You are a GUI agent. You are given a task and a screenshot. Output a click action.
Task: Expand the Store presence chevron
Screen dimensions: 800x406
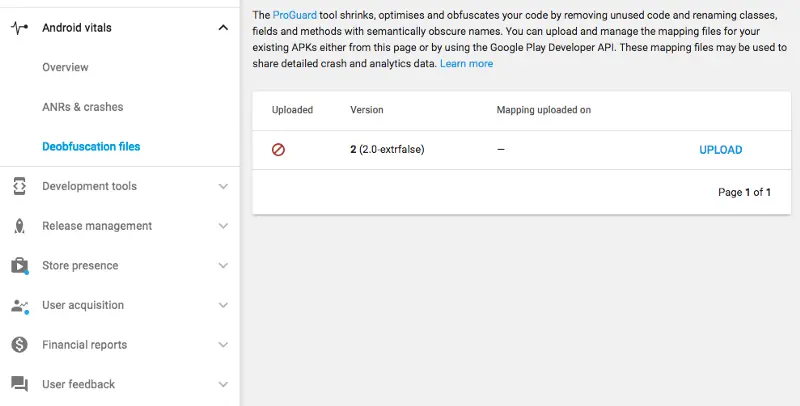223,265
